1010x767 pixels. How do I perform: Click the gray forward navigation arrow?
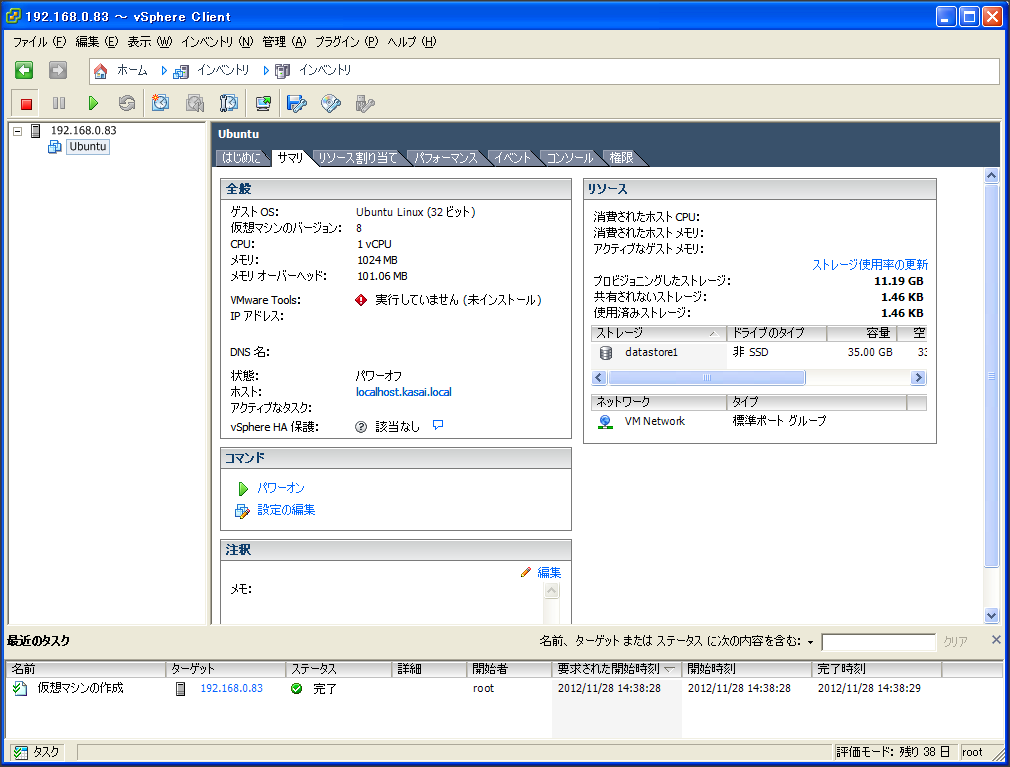click(57, 70)
